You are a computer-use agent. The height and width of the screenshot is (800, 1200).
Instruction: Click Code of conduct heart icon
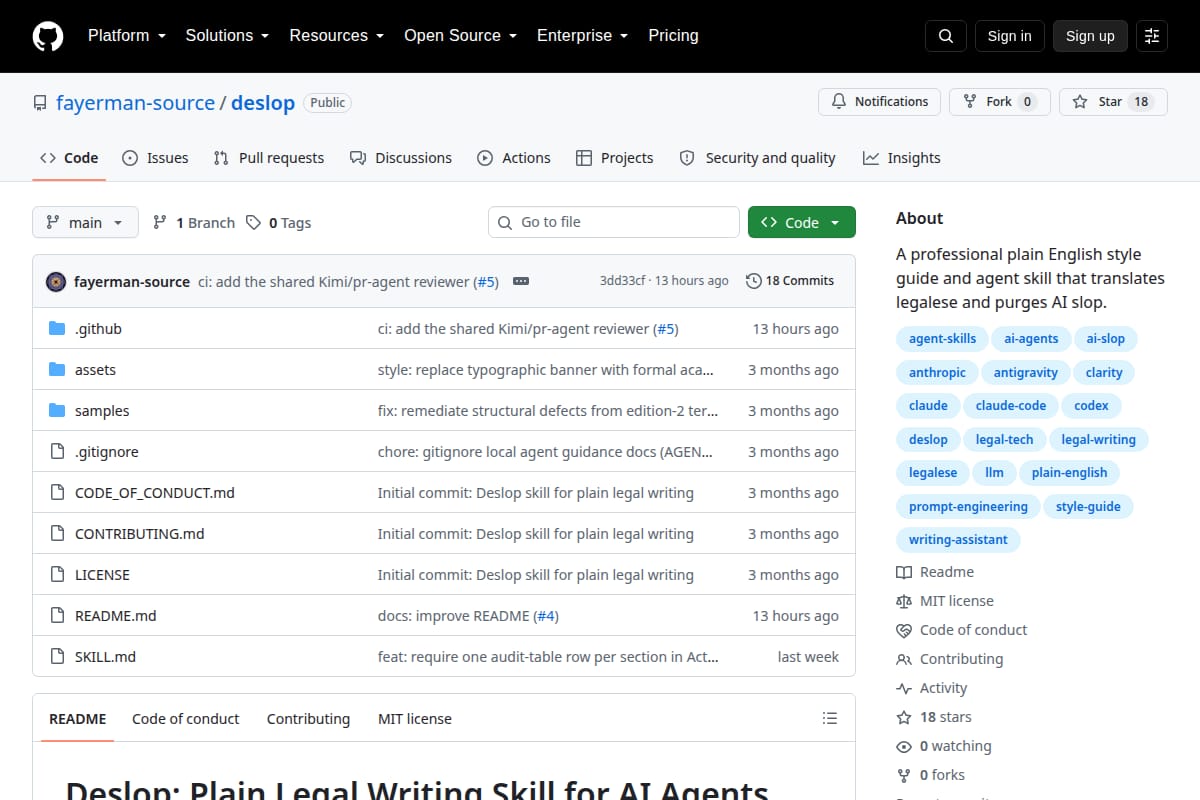tap(904, 630)
